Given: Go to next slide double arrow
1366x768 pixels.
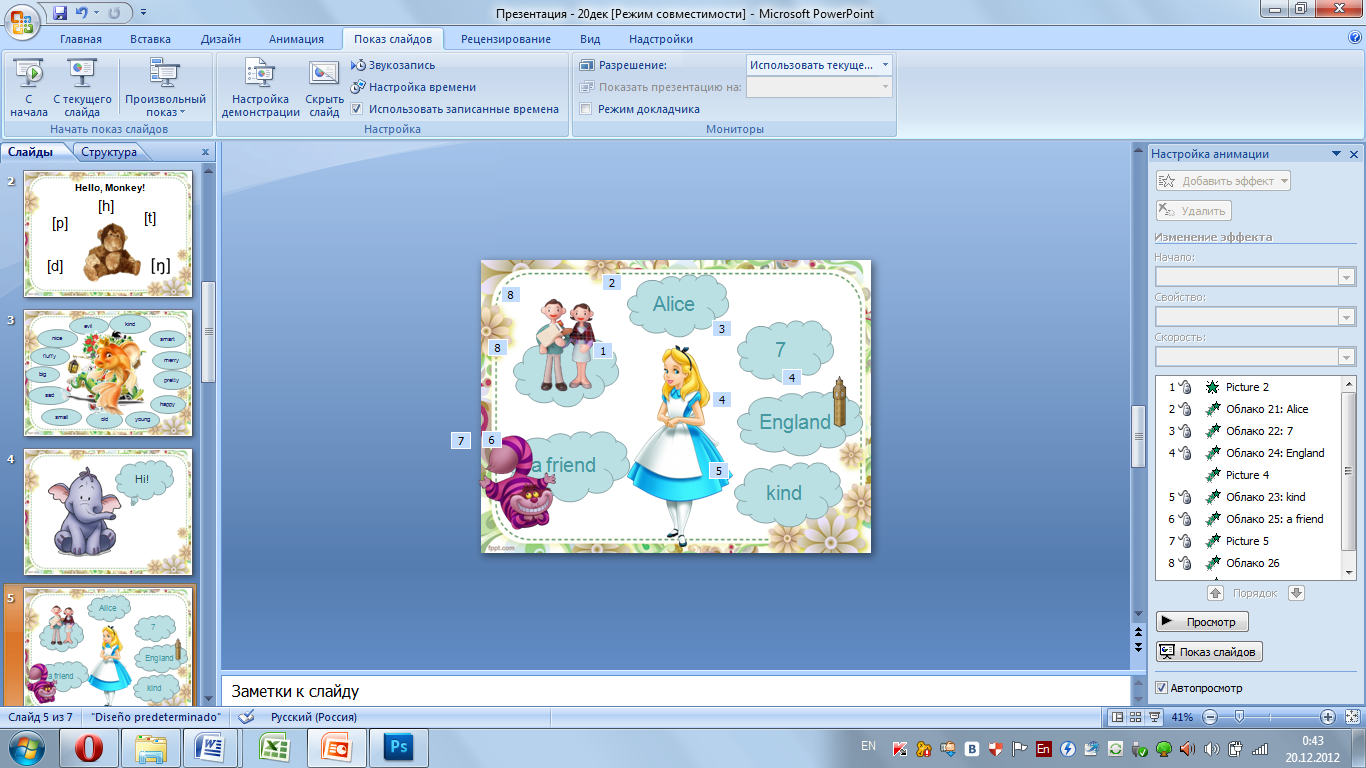Looking at the screenshot, I should point(1139,647).
